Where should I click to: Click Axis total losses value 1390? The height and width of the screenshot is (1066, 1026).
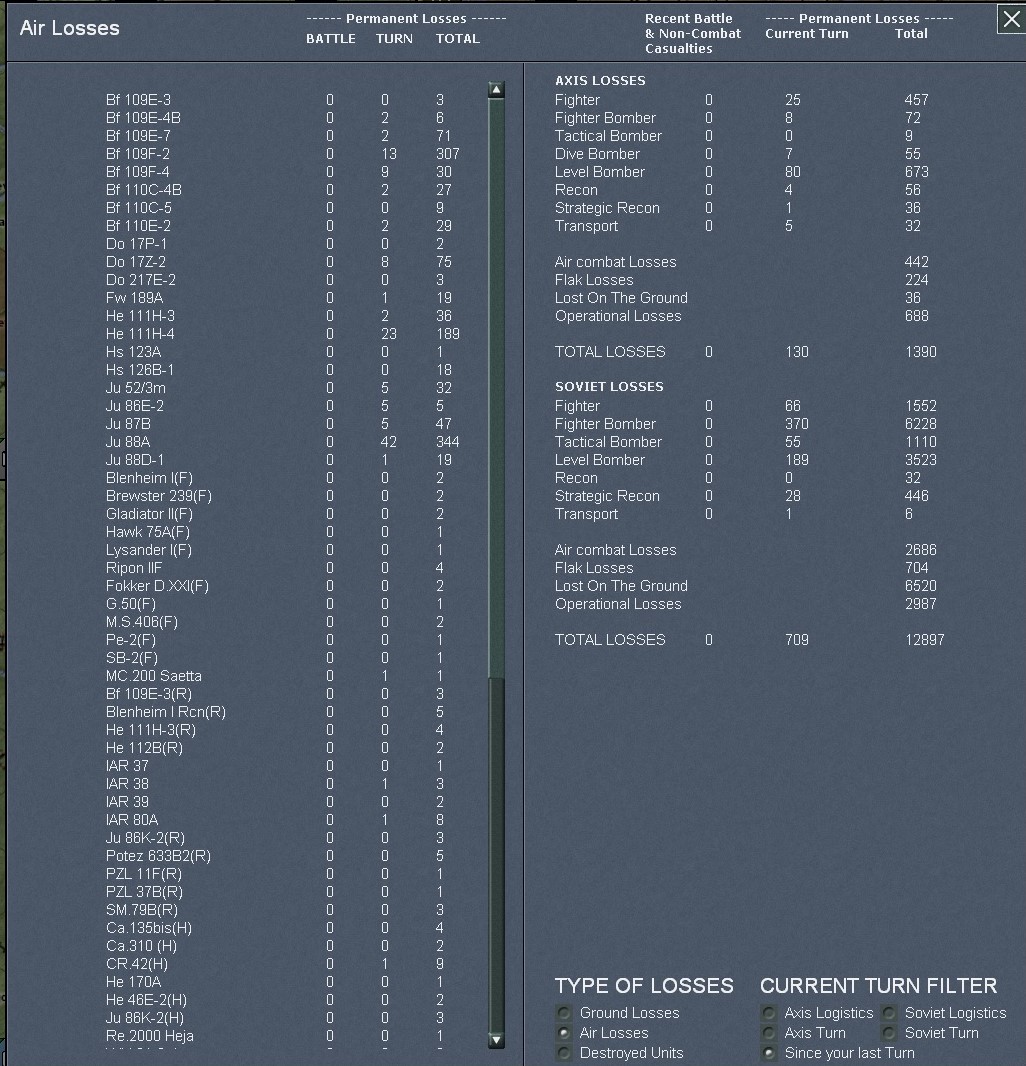coord(921,351)
